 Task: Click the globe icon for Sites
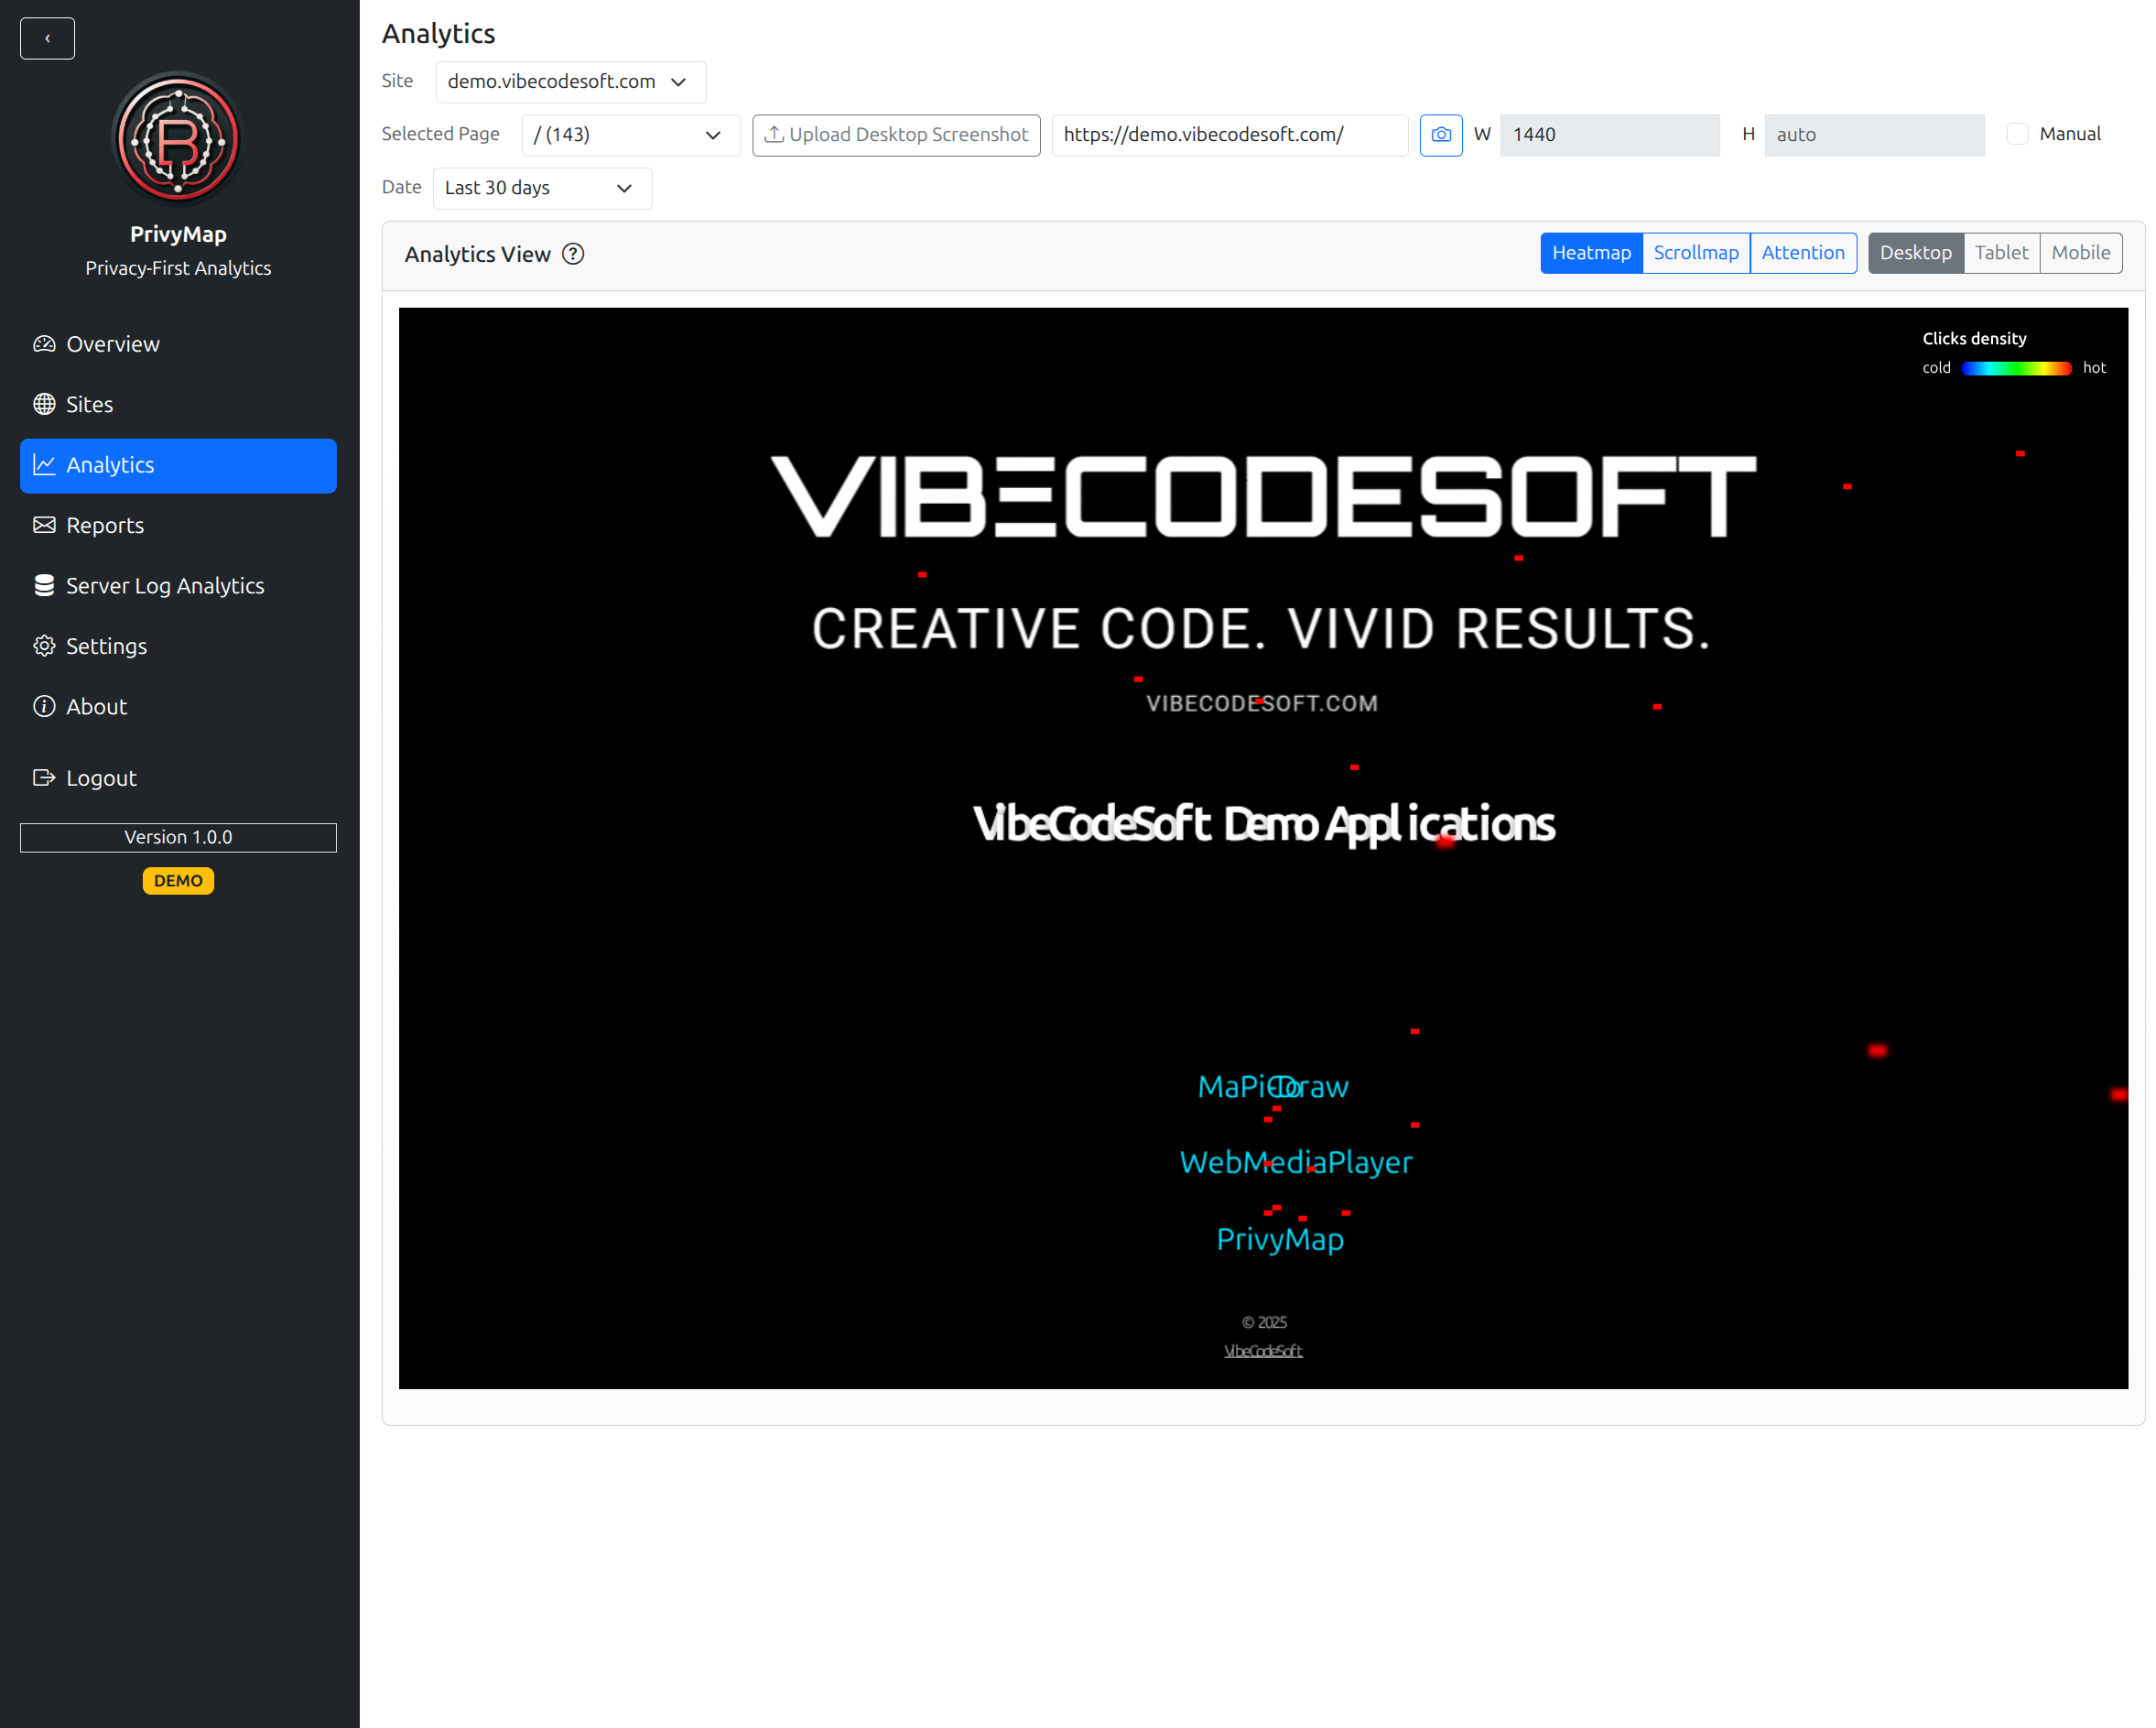tap(44, 404)
